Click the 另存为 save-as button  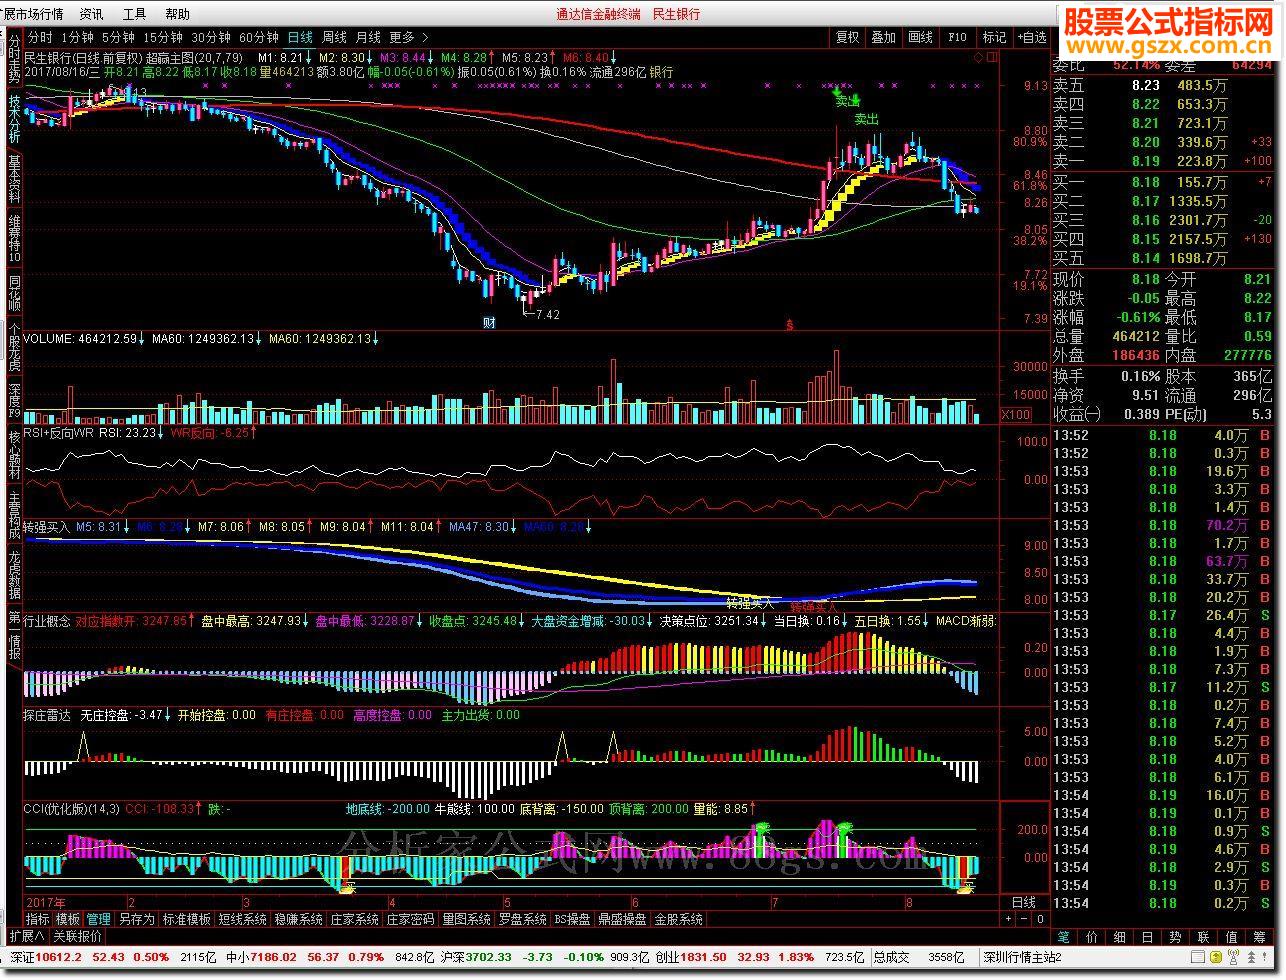coord(137,919)
